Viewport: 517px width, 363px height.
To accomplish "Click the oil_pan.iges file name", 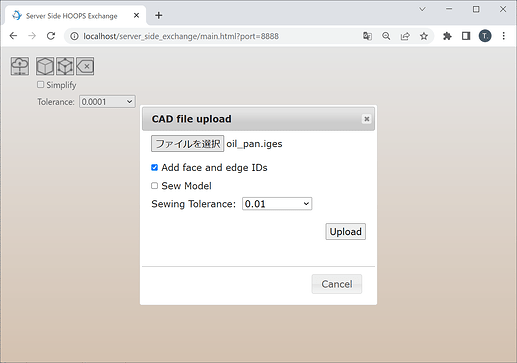I will point(254,144).
